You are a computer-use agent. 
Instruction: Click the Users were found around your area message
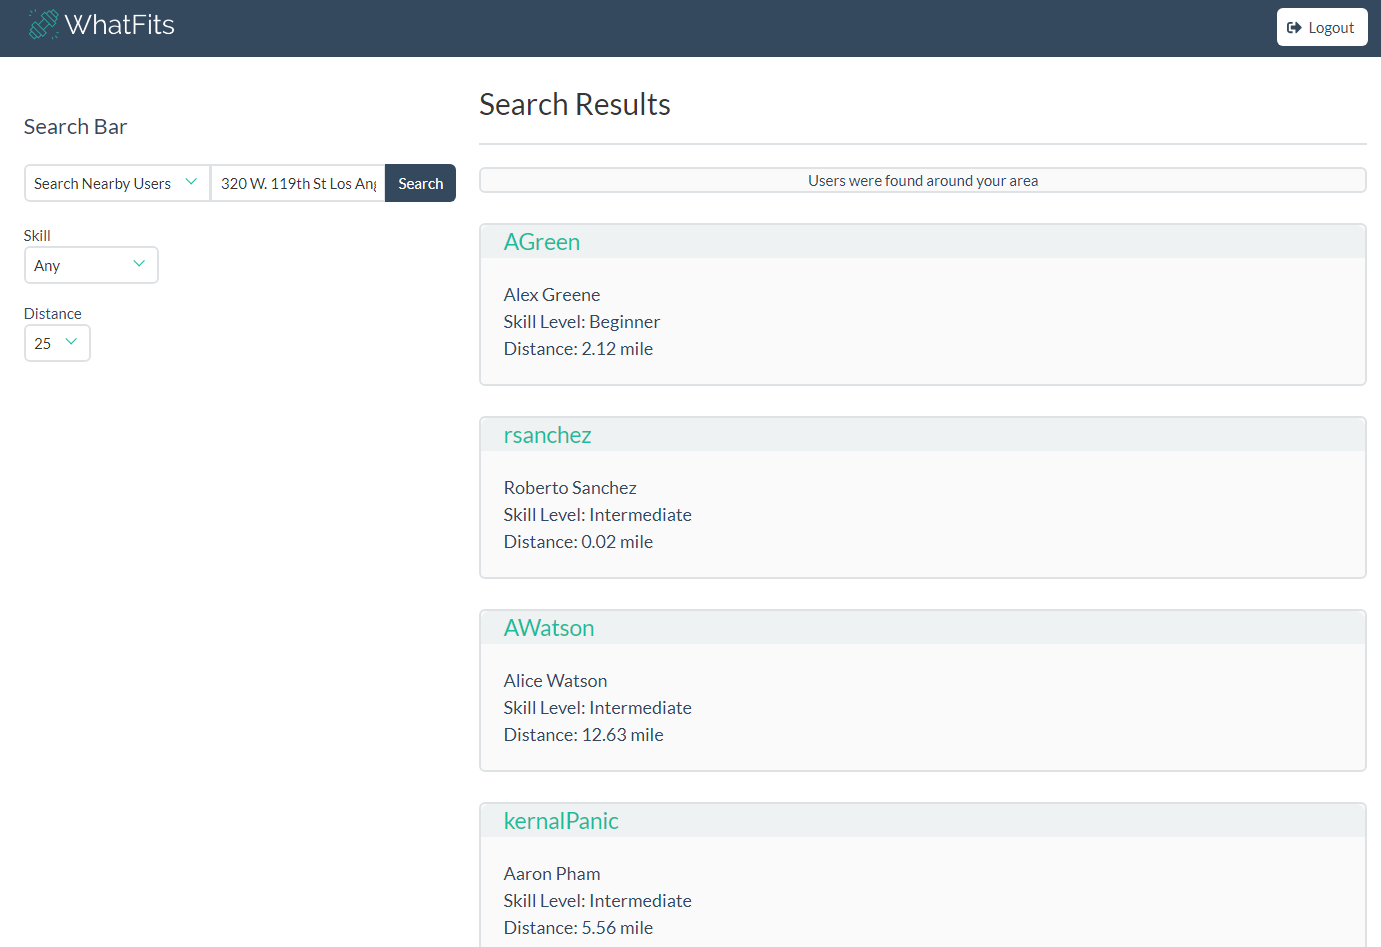923,180
